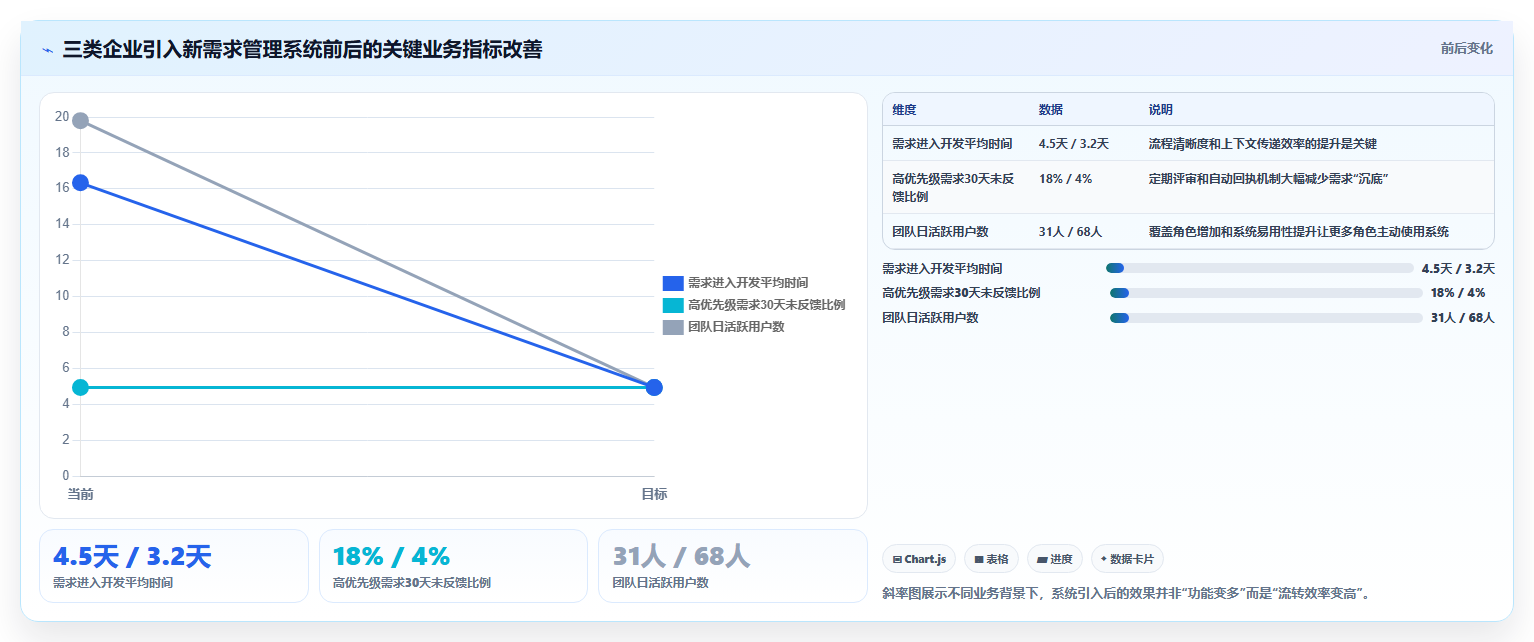The width and height of the screenshot is (1534, 642).
Task: Toggle the 团队日活跃用户数 legend swatch
Action: pos(673,327)
